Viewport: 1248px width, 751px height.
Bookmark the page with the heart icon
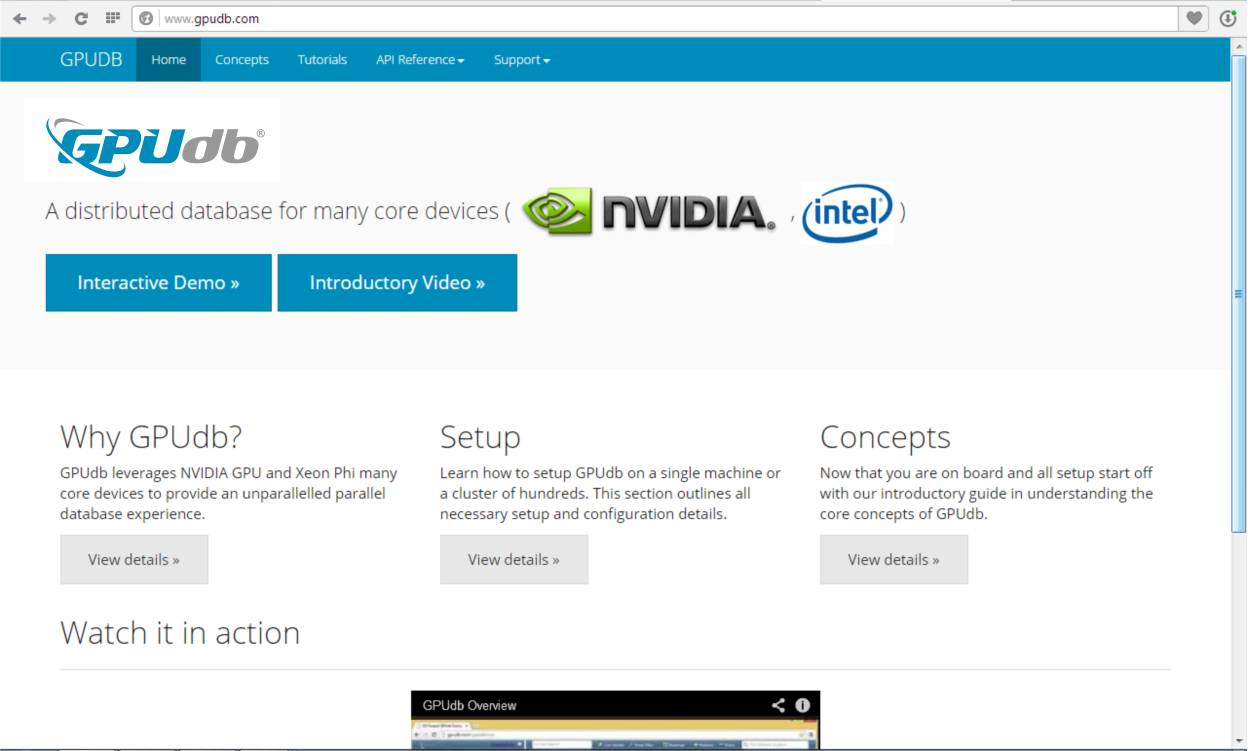[x=1195, y=18]
